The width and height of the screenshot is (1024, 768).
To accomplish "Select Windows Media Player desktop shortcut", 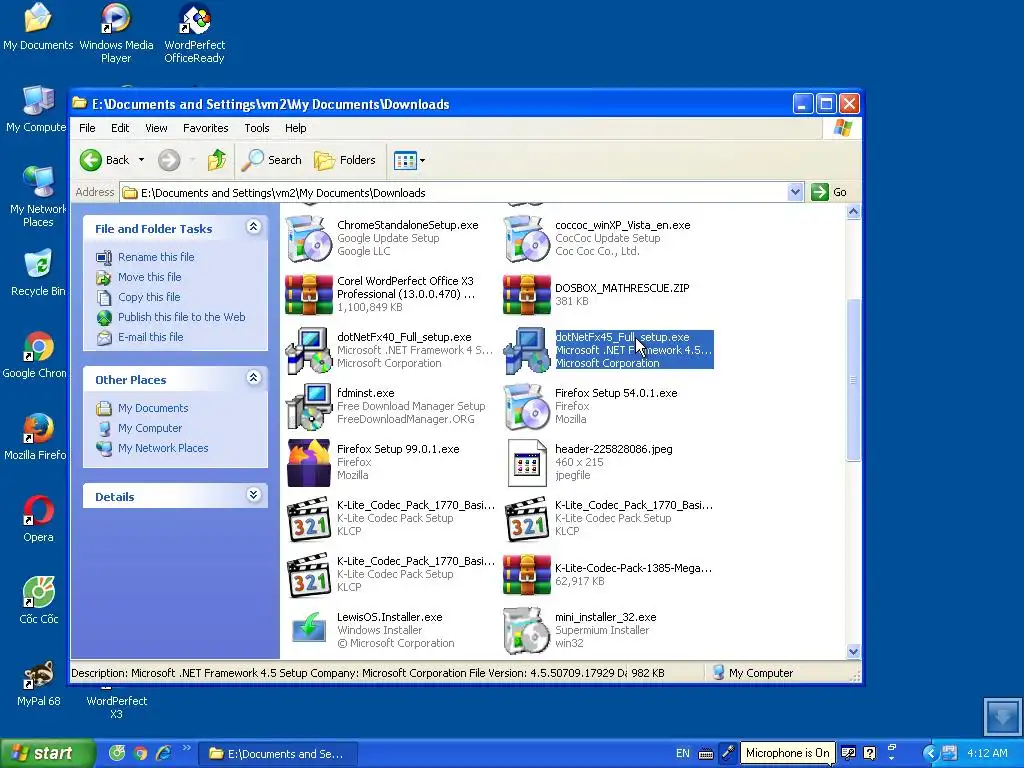I will tap(116, 33).
